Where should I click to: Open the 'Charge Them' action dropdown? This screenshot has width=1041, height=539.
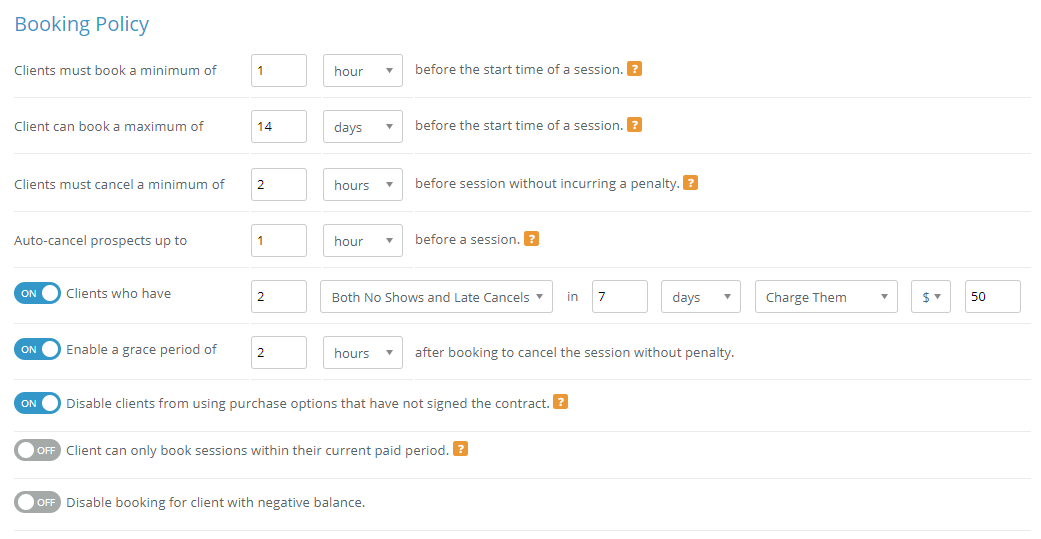(826, 297)
